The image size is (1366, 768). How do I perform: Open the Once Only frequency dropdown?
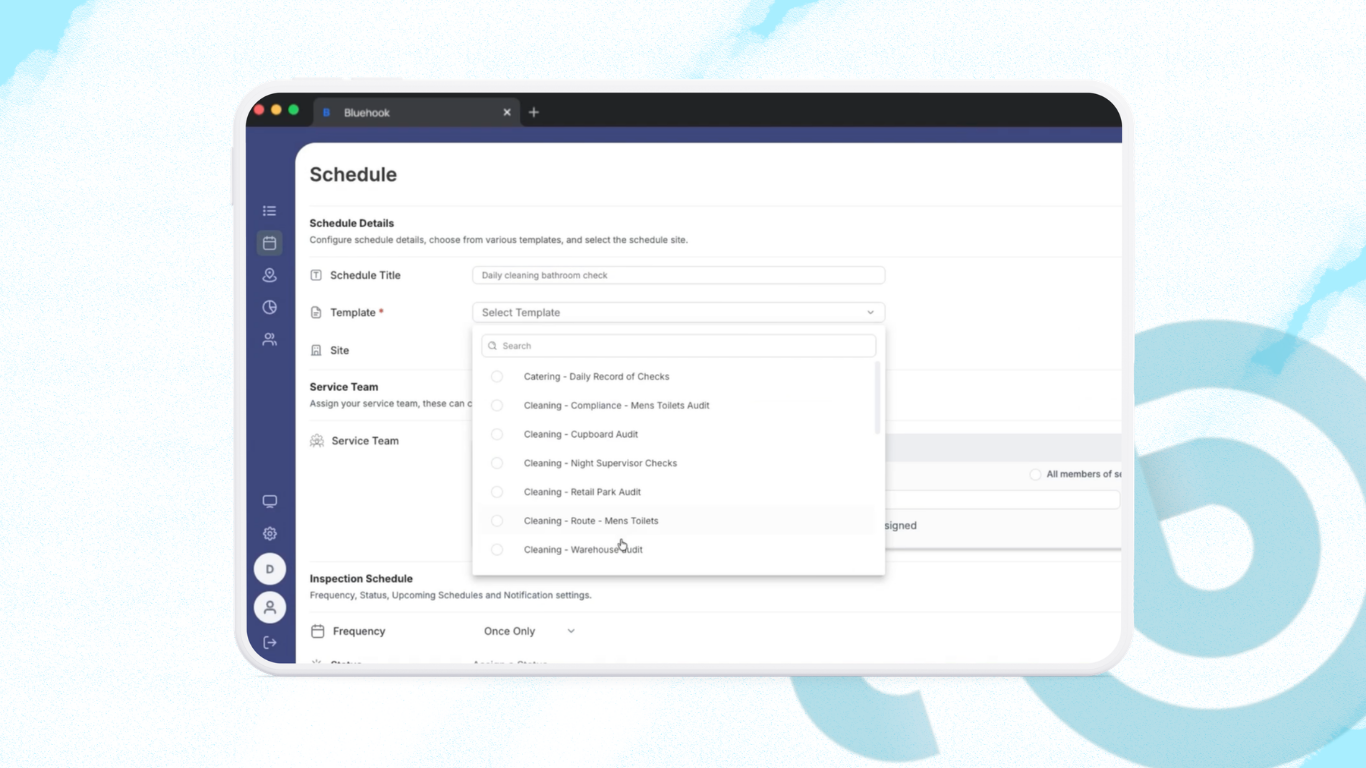(529, 631)
